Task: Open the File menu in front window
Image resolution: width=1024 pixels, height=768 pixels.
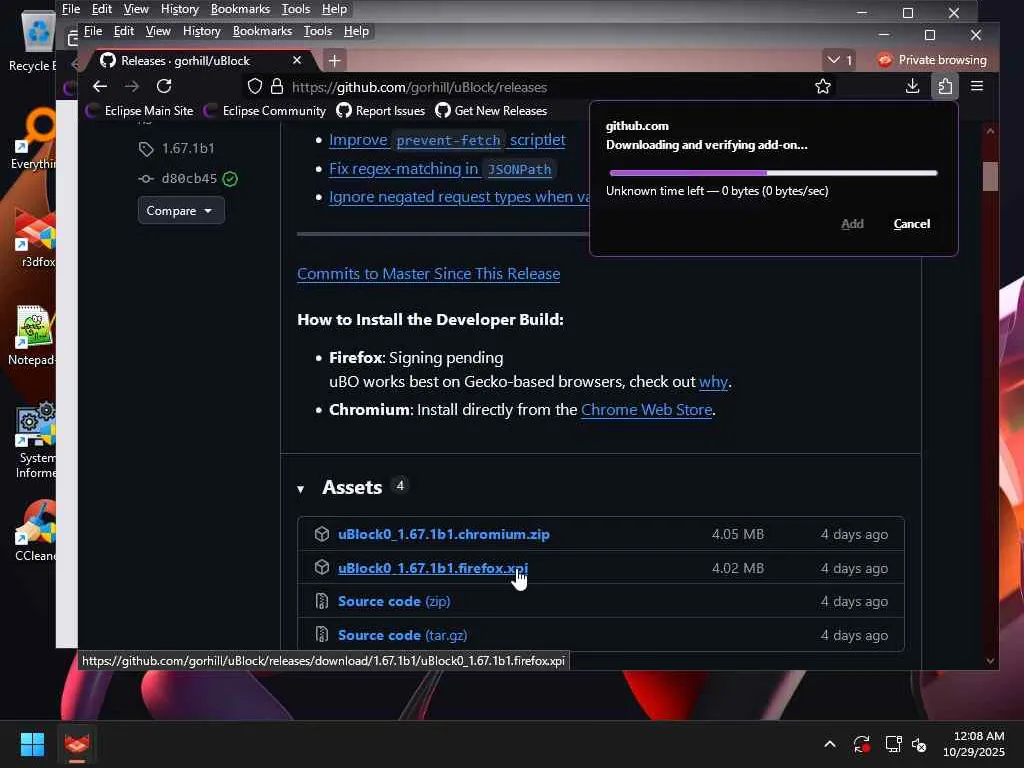Action: (x=93, y=31)
